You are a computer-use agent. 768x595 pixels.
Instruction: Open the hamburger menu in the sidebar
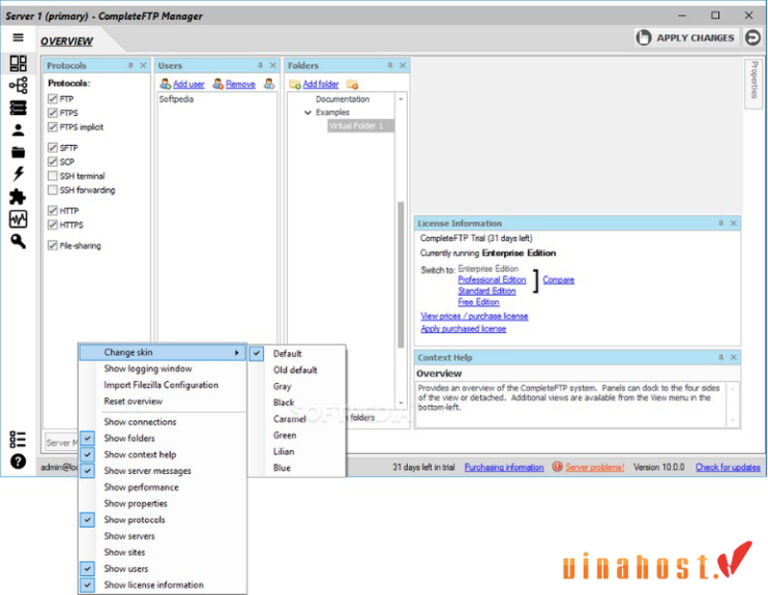[x=18, y=38]
